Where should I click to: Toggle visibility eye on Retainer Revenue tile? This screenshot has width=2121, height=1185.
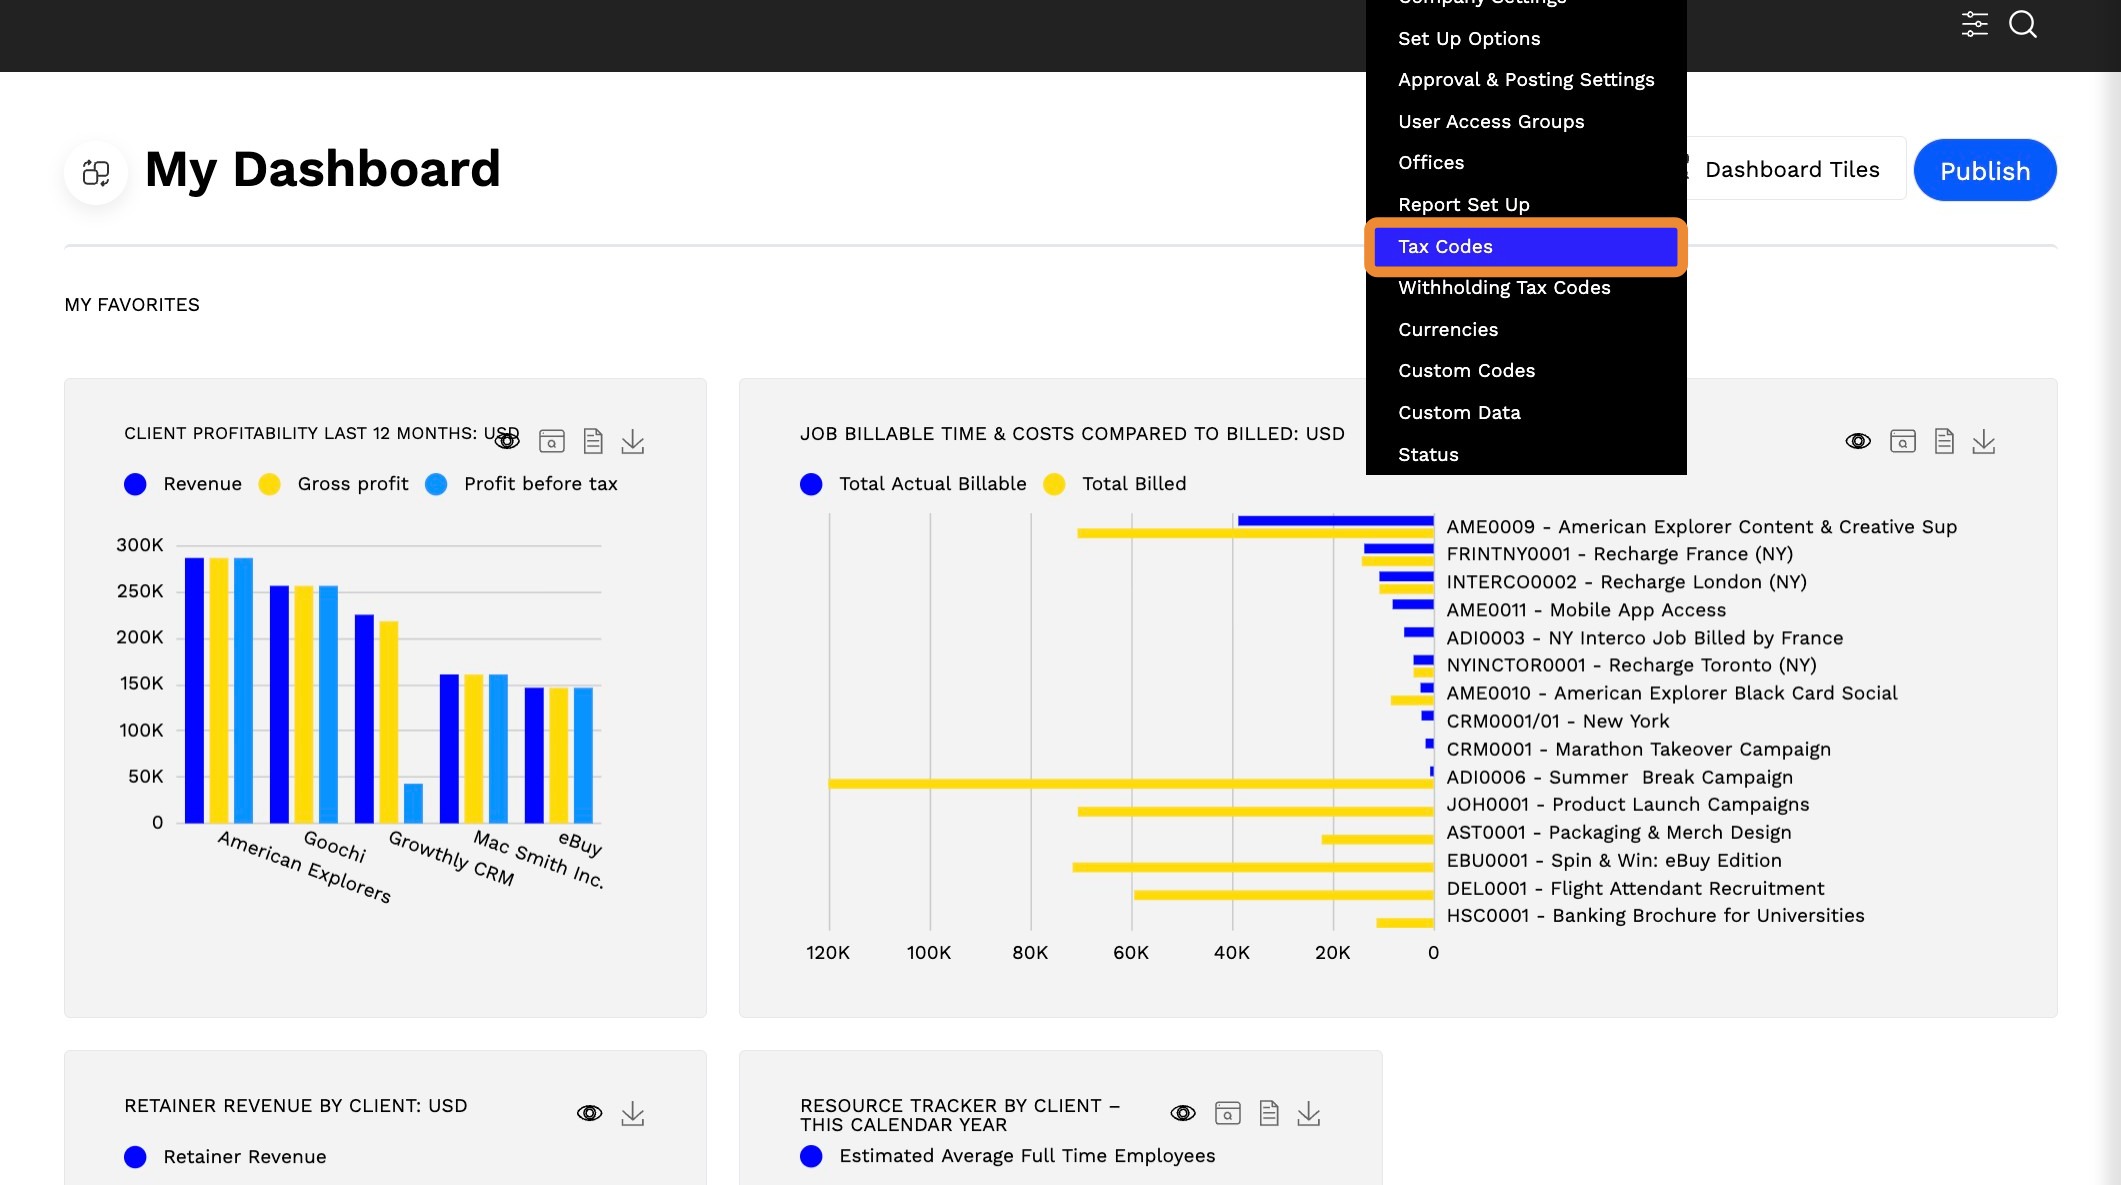click(589, 1113)
